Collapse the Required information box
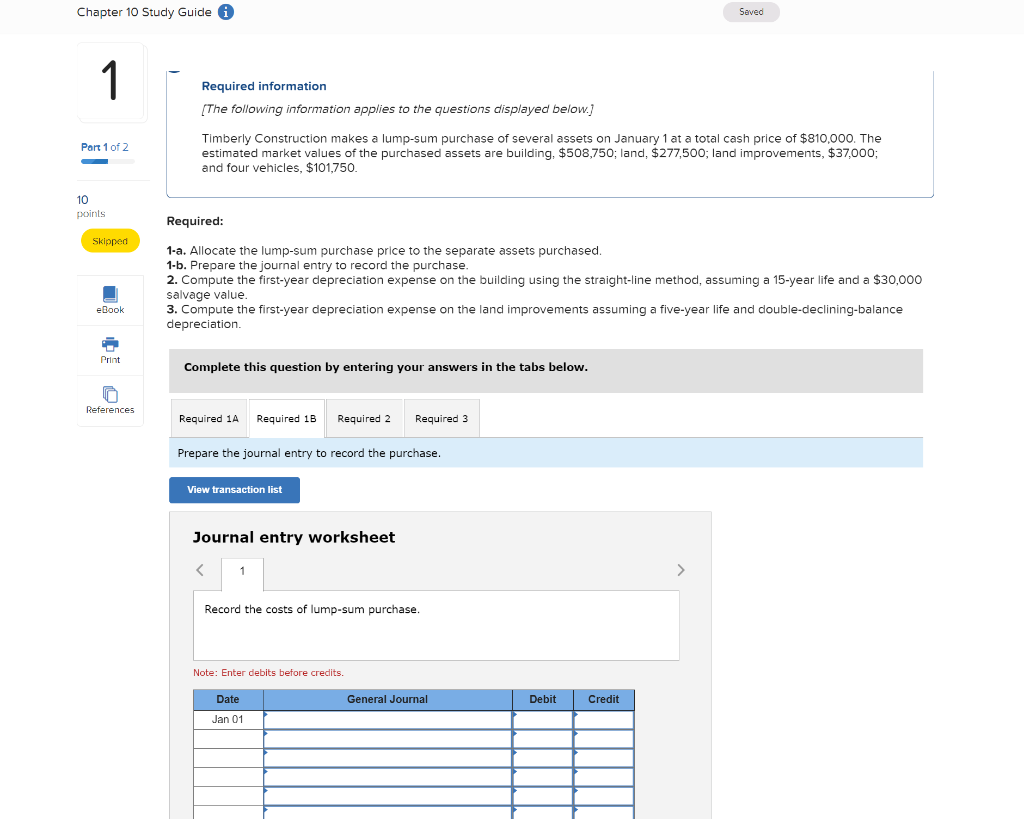Image resolution: width=1024 pixels, height=819 pixels. (174, 71)
